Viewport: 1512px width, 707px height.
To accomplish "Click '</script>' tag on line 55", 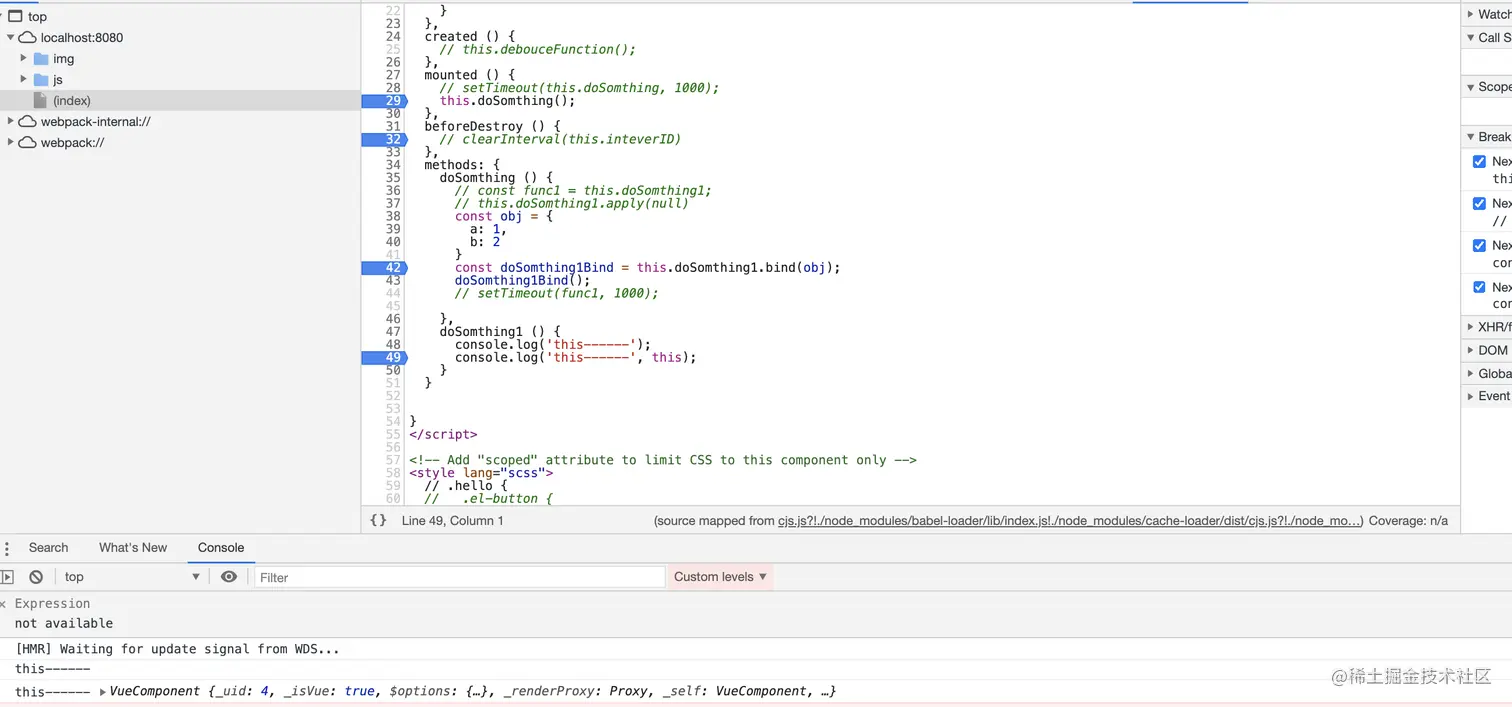I will coord(443,434).
